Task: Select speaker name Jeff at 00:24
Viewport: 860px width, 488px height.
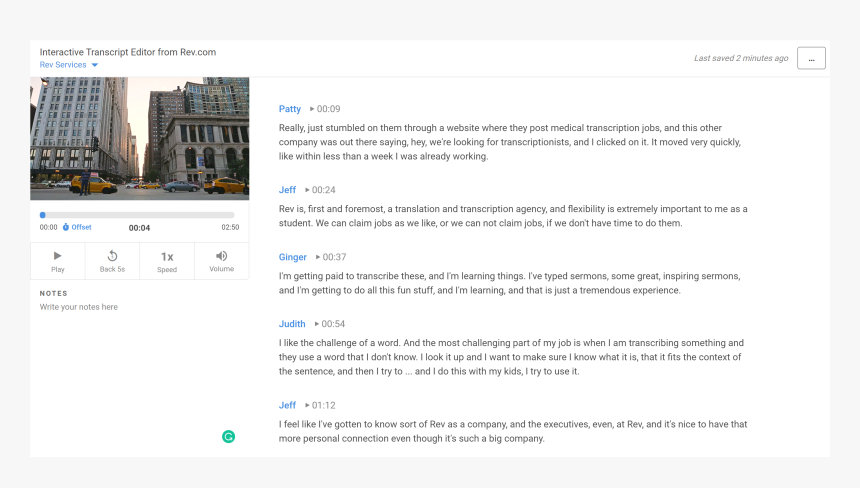Action: pyautogui.click(x=287, y=190)
